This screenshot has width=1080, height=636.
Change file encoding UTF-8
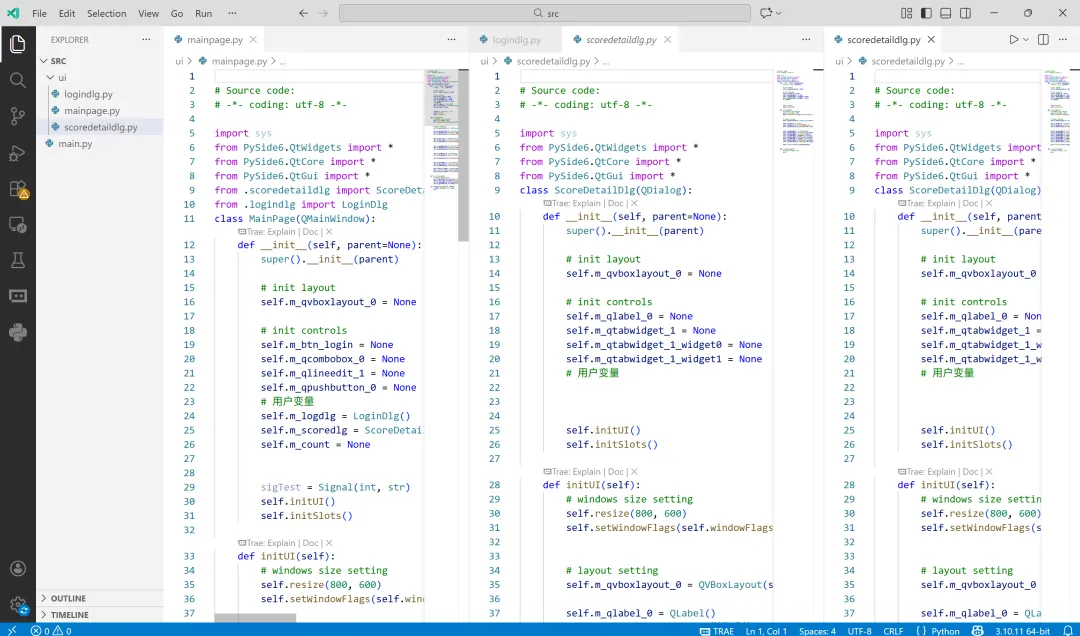point(859,630)
